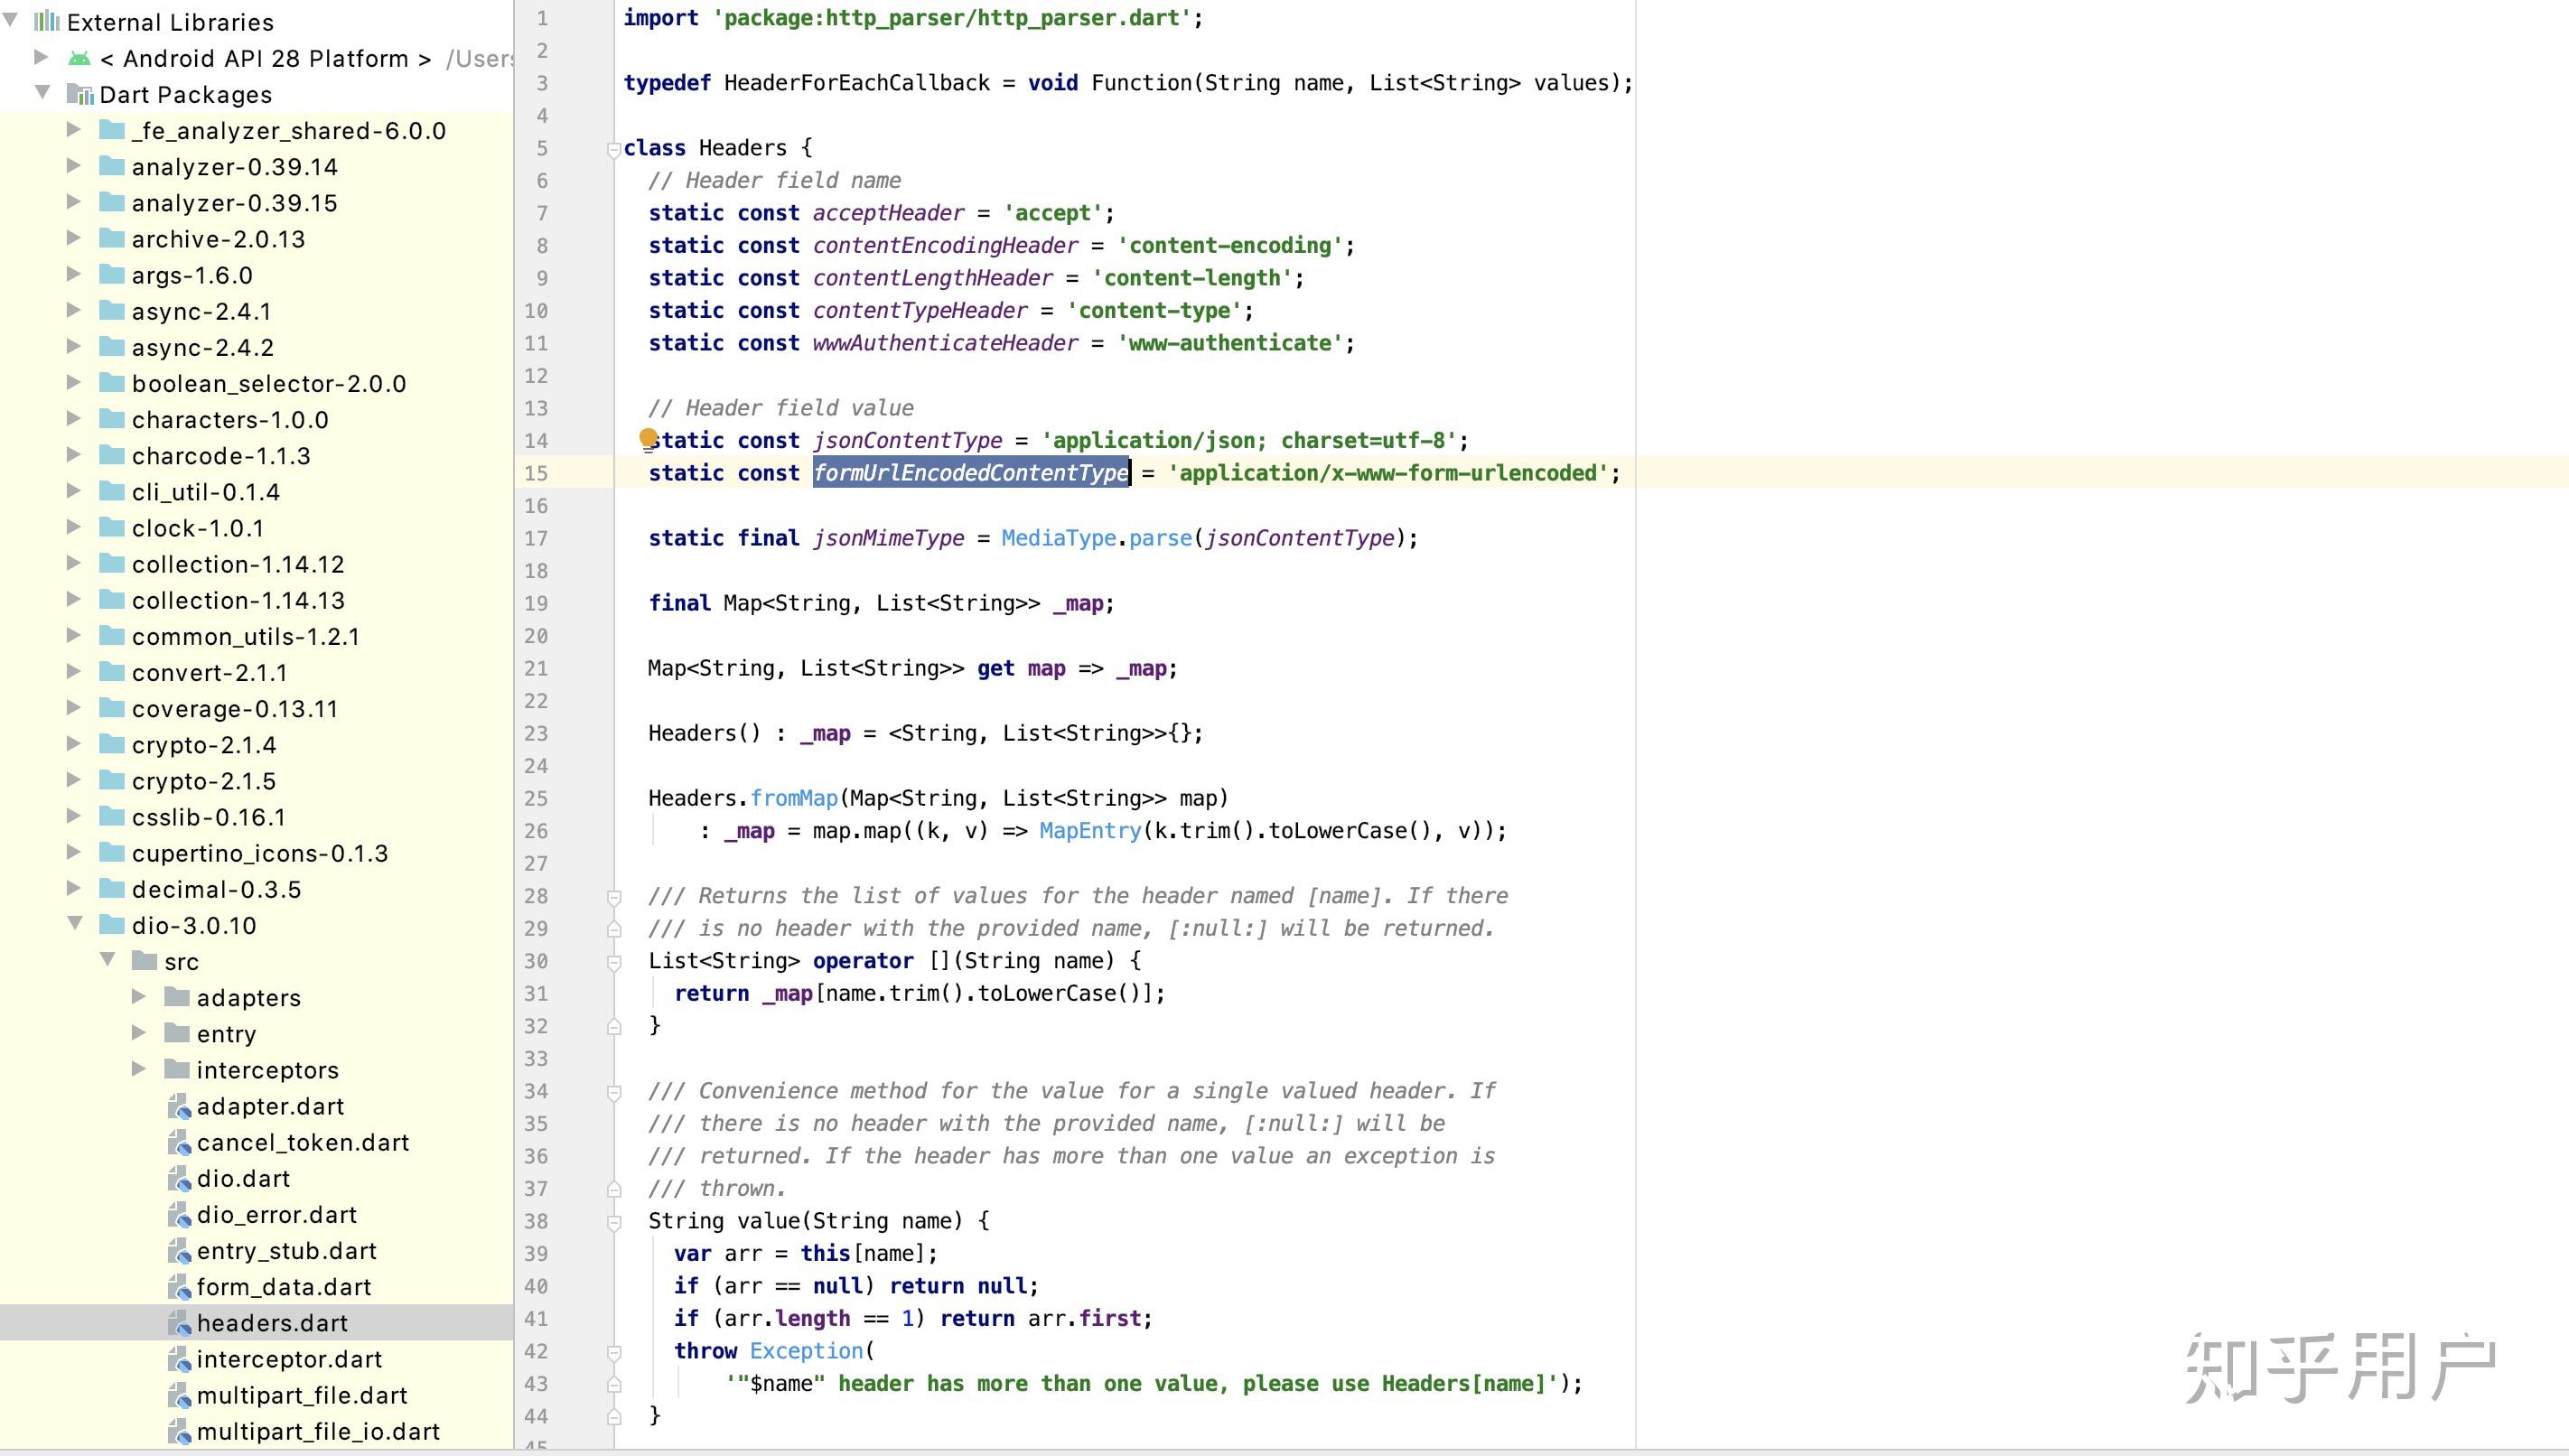Click the dio_error.dart file icon
The height and width of the screenshot is (1456, 2569).
(x=180, y=1215)
